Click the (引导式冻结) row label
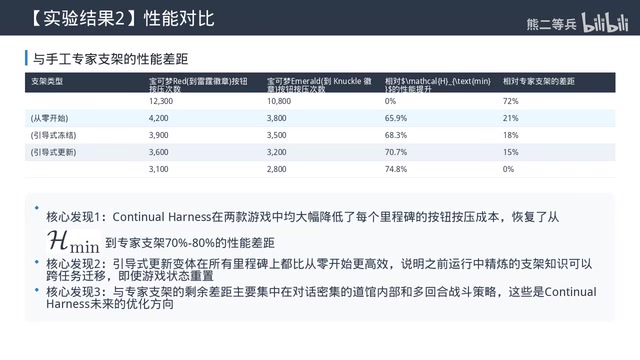640x360 pixels. click(x=53, y=135)
